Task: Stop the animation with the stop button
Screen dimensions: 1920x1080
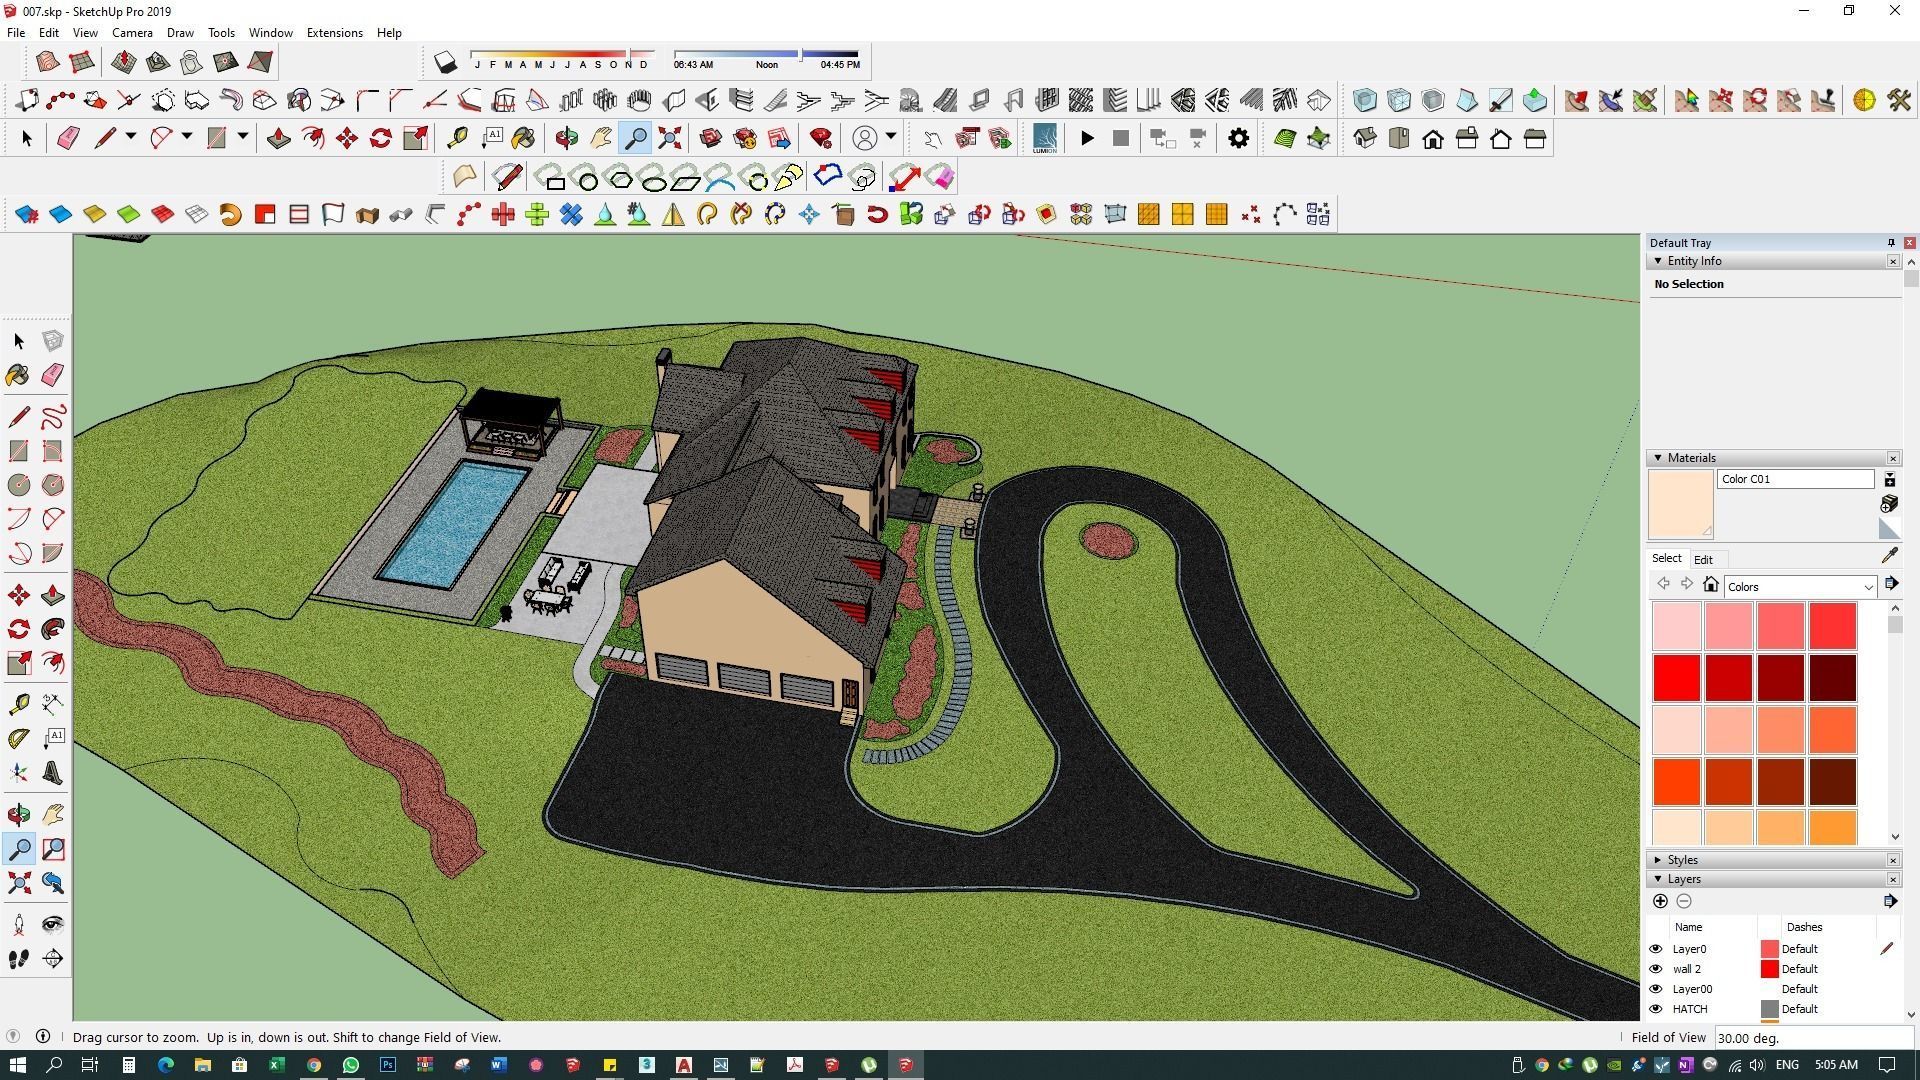Action: tap(1121, 138)
